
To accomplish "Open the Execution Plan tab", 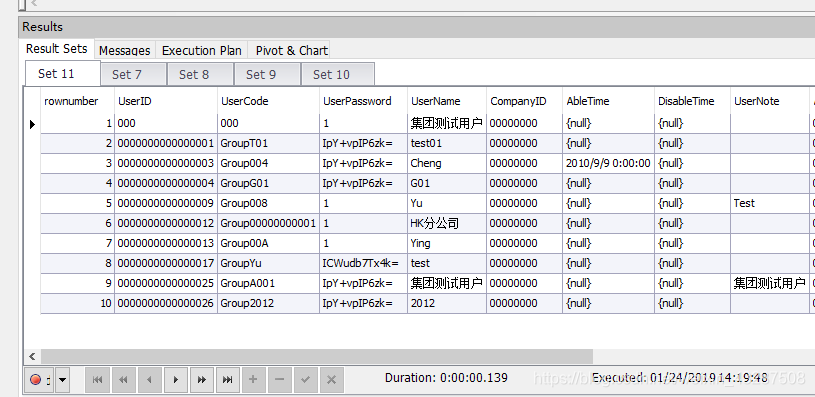I will coord(202,50).
